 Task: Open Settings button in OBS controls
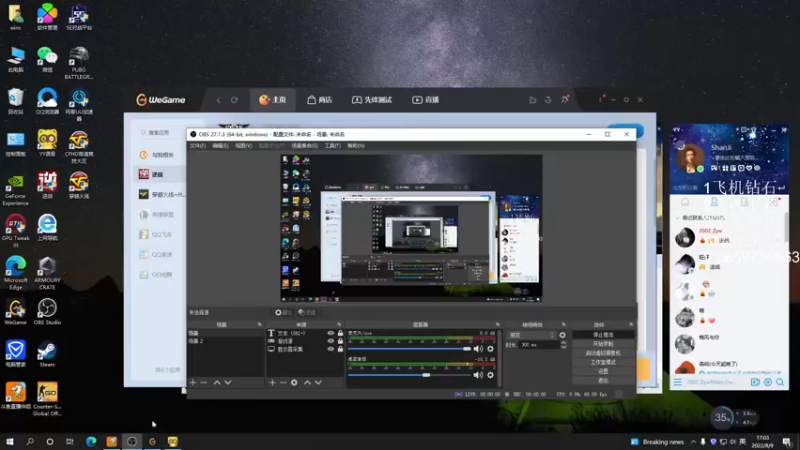coord(603,371)
